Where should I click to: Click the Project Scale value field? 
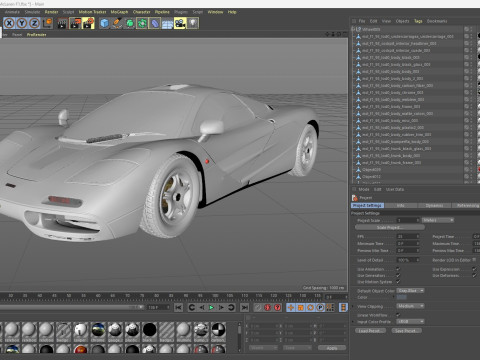(x=407, y=220)
